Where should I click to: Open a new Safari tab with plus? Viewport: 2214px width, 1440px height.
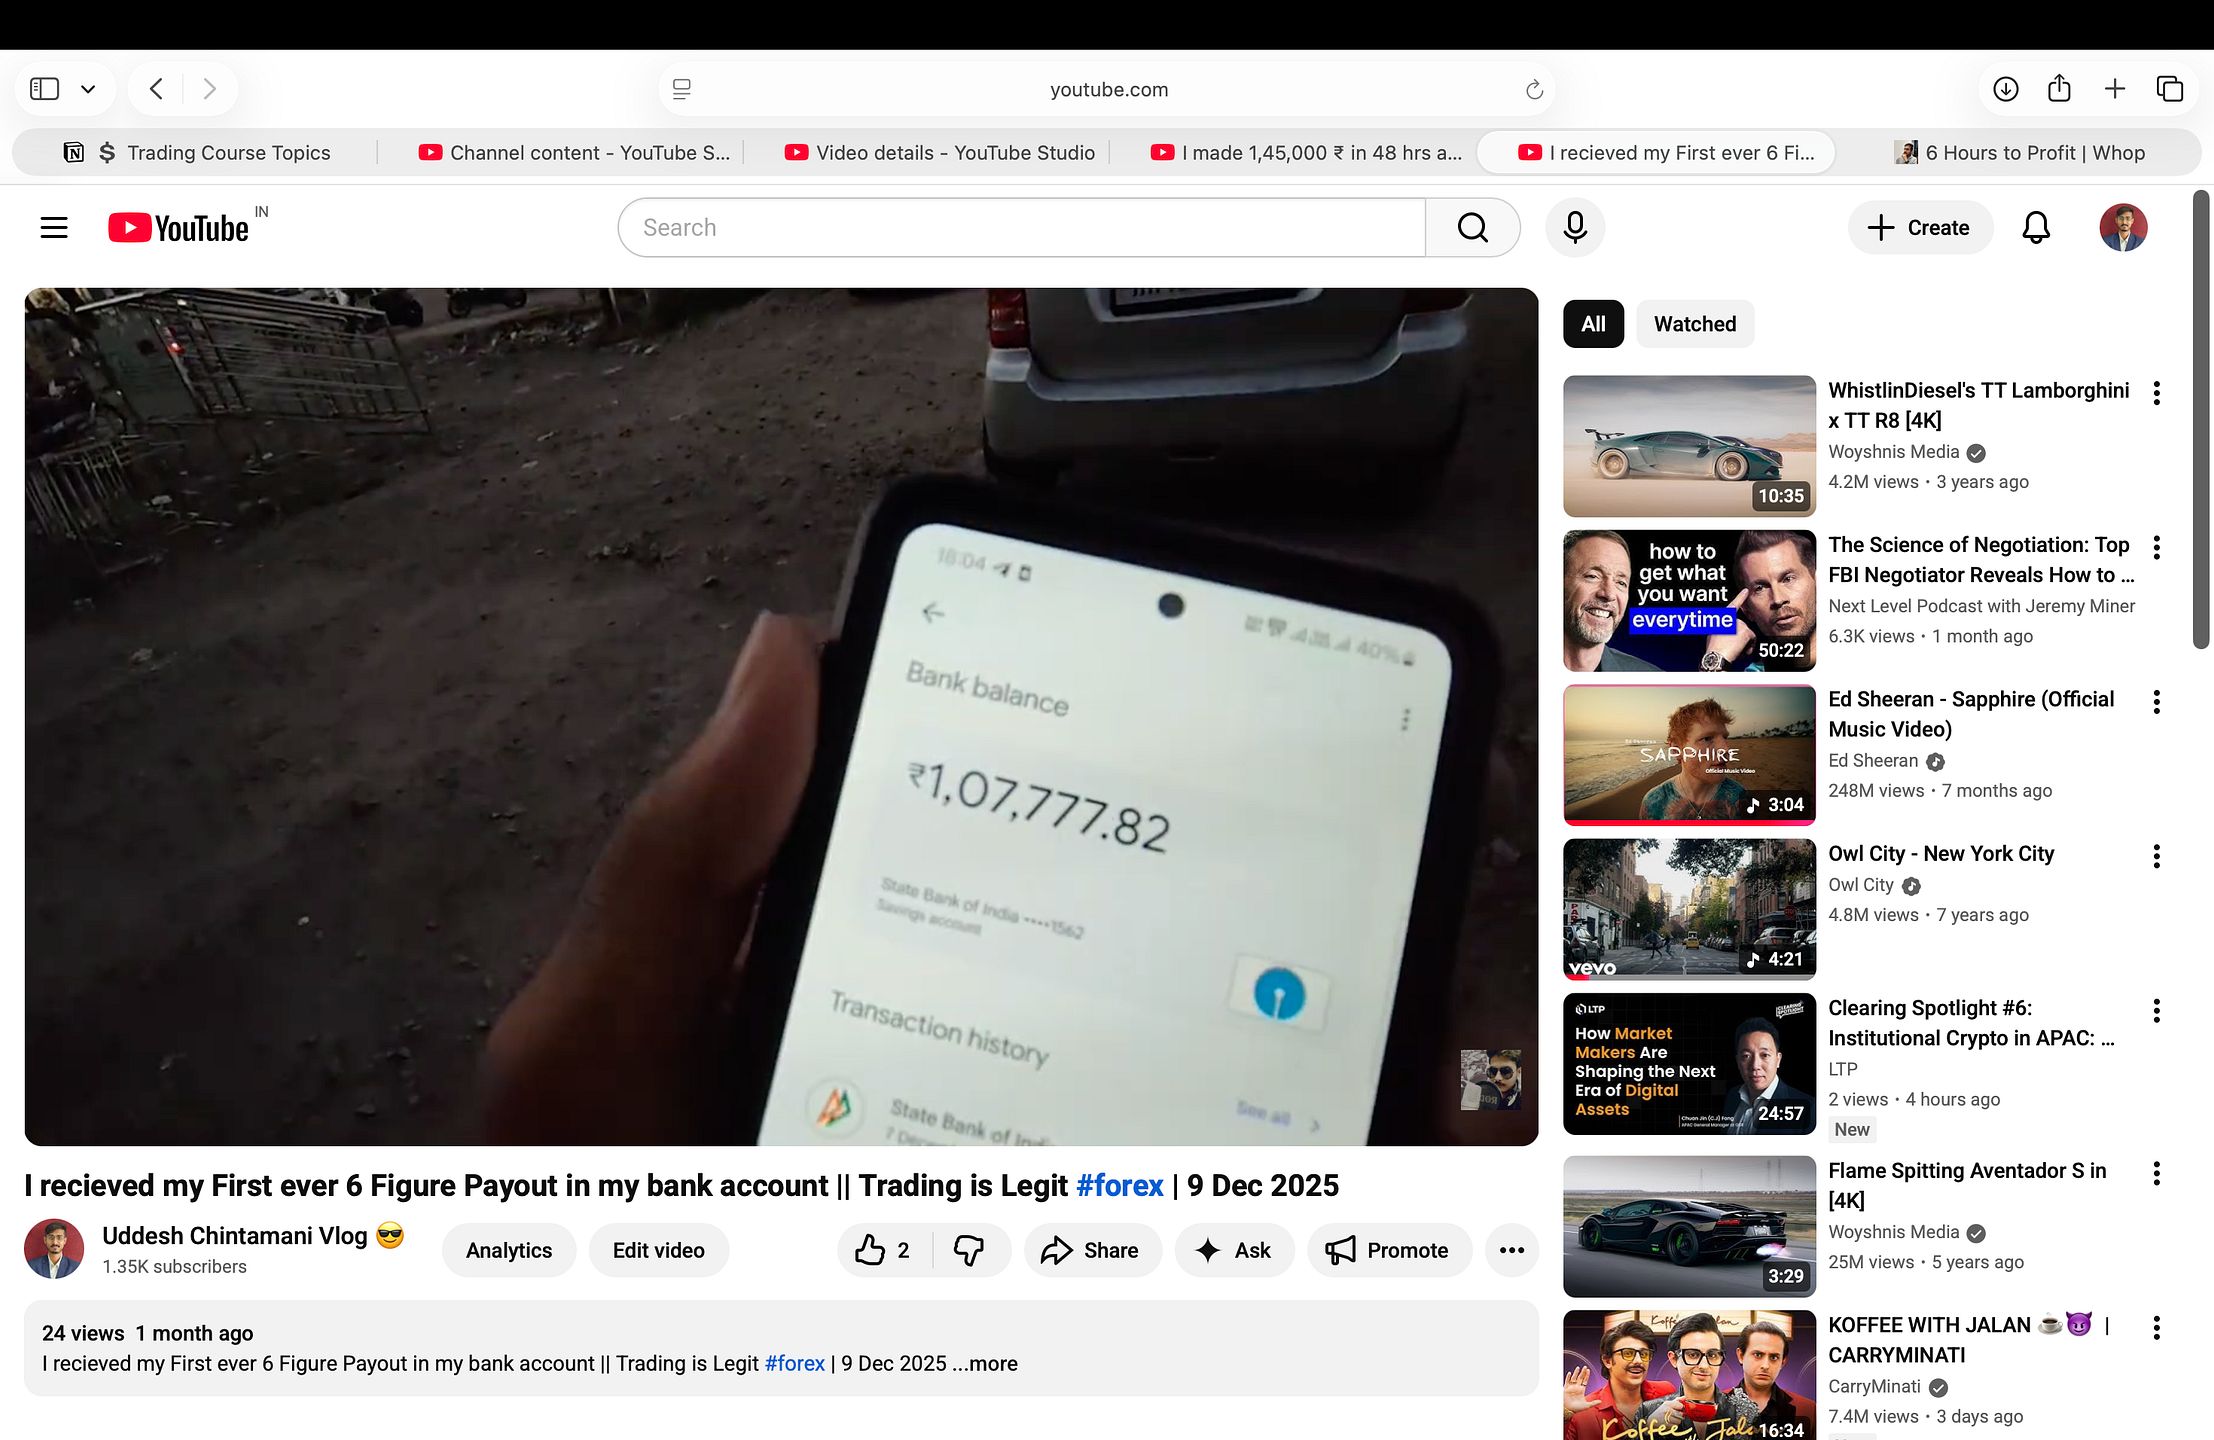pos(2115,89)
